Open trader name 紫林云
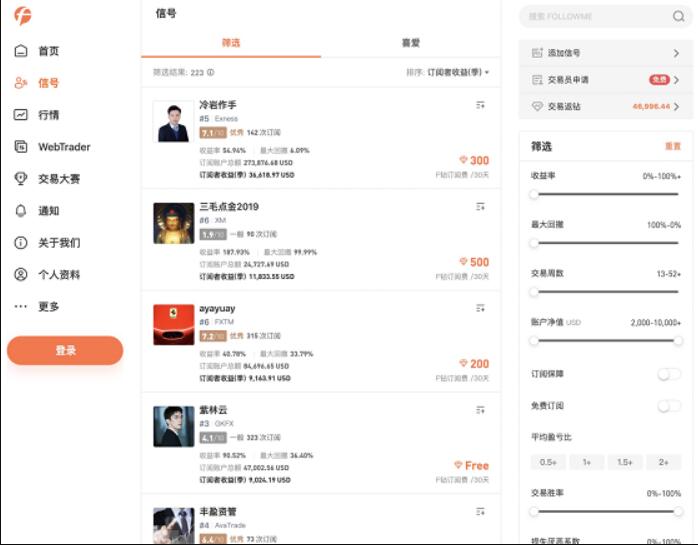This screenshot has height=545, width=698. 213,410
